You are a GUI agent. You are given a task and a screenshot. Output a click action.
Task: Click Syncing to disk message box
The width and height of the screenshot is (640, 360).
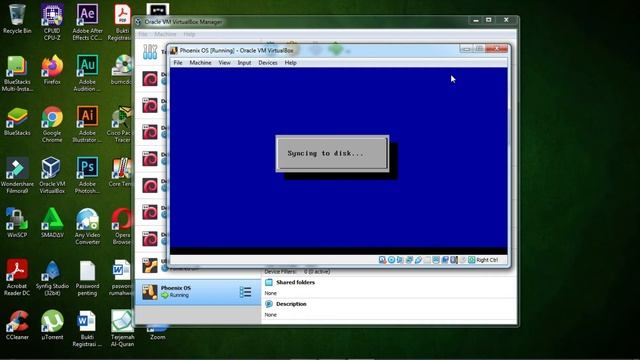332,153
